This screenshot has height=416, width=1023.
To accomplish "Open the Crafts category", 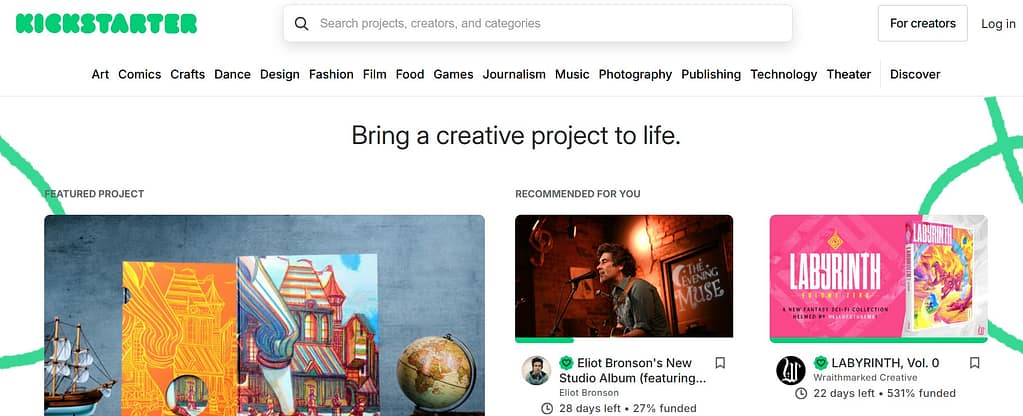I will 188,74.
